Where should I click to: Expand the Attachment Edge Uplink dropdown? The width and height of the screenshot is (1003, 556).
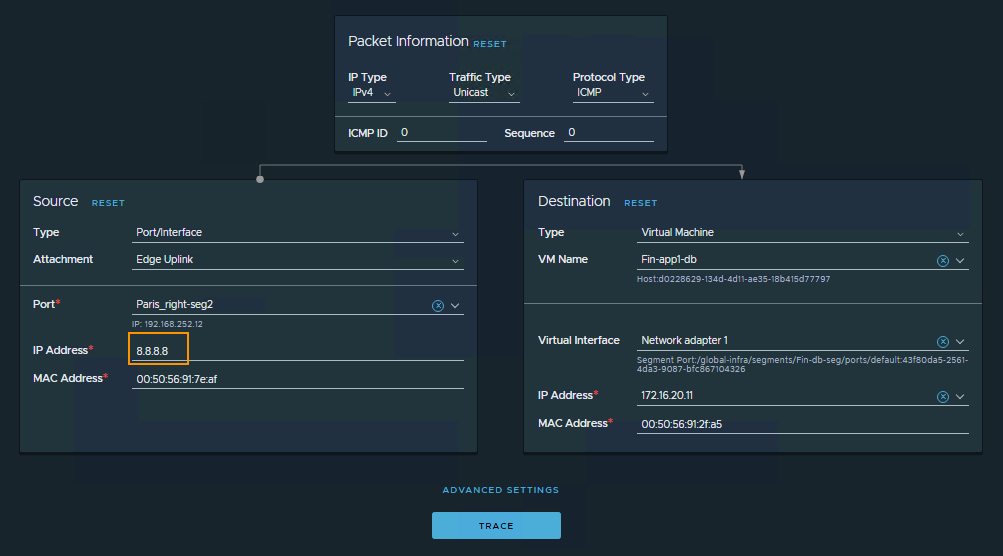point(298,260)
